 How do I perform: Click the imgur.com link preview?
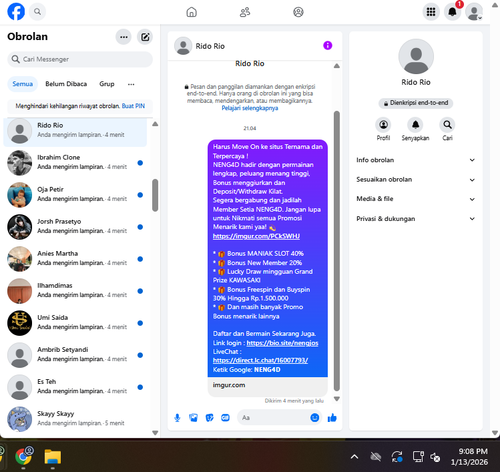[268, 386]
